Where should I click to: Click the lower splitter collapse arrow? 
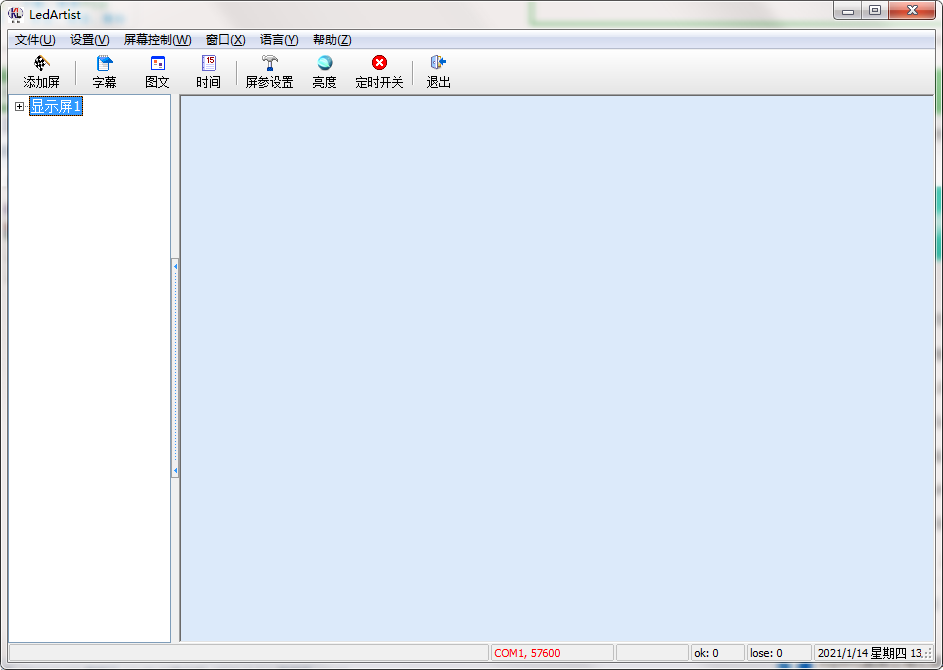pos(176,470)
